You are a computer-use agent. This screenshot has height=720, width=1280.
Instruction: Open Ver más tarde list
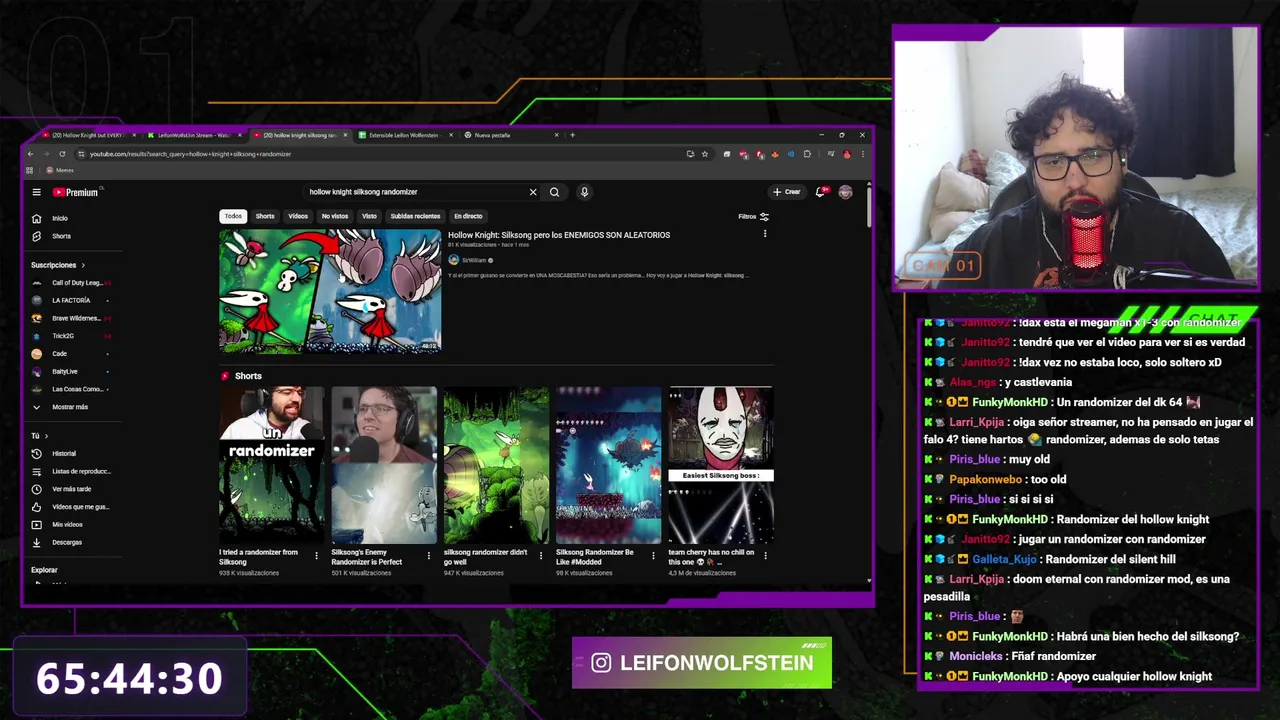tap(70, 489)
